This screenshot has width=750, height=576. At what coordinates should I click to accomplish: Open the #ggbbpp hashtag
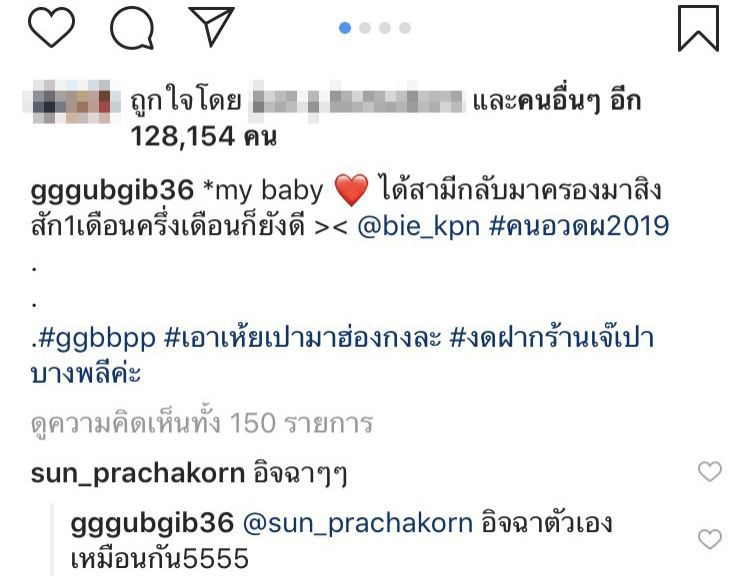pyautogui.click(x=96, y=339)
